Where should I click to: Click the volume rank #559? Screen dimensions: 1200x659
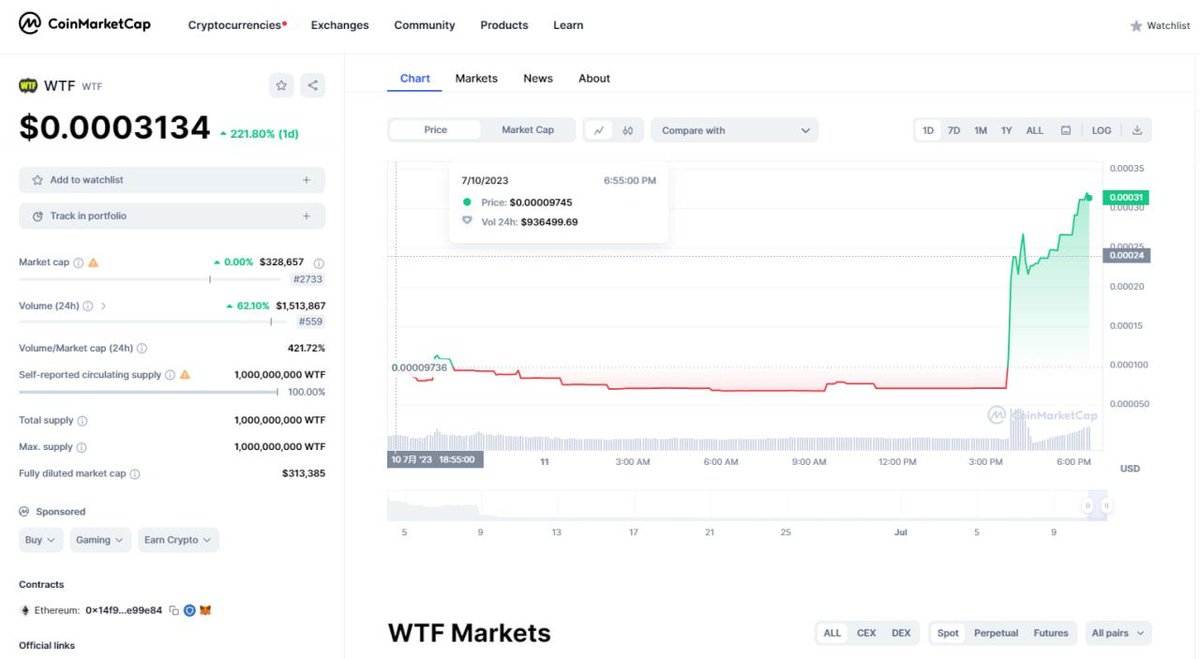(x=311, y=322)
